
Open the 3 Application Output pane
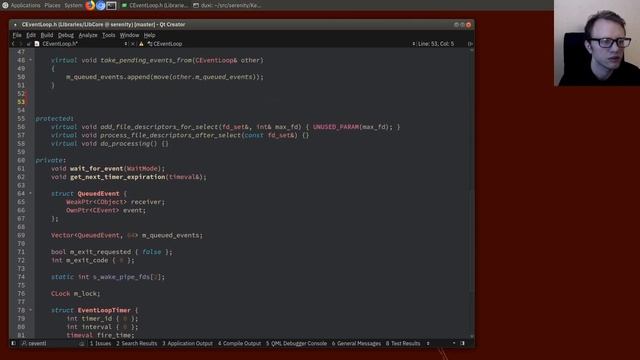click(187, 343)
